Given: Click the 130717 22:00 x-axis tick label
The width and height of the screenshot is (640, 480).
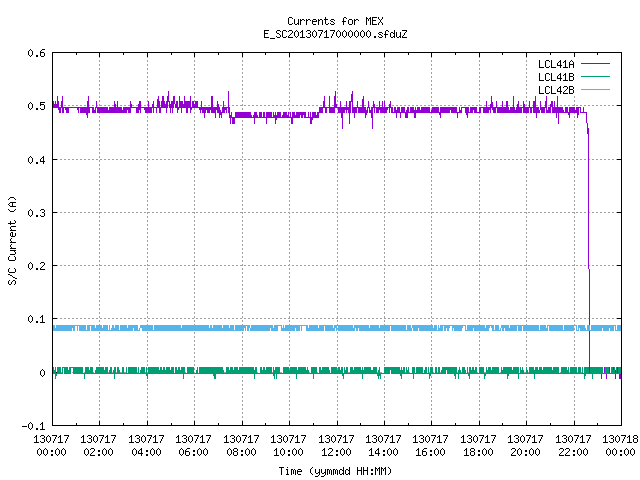Looking at the screenshot, I should pos(573,446).
